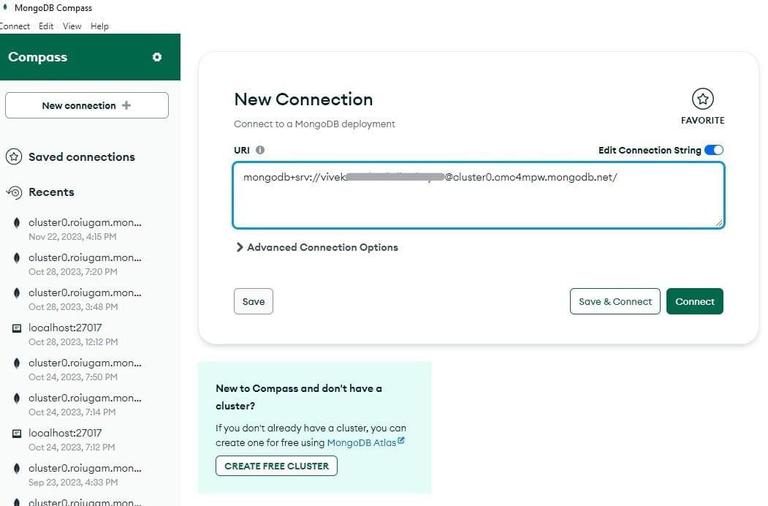Click the Recents history icon

click(x=14, y=192)
